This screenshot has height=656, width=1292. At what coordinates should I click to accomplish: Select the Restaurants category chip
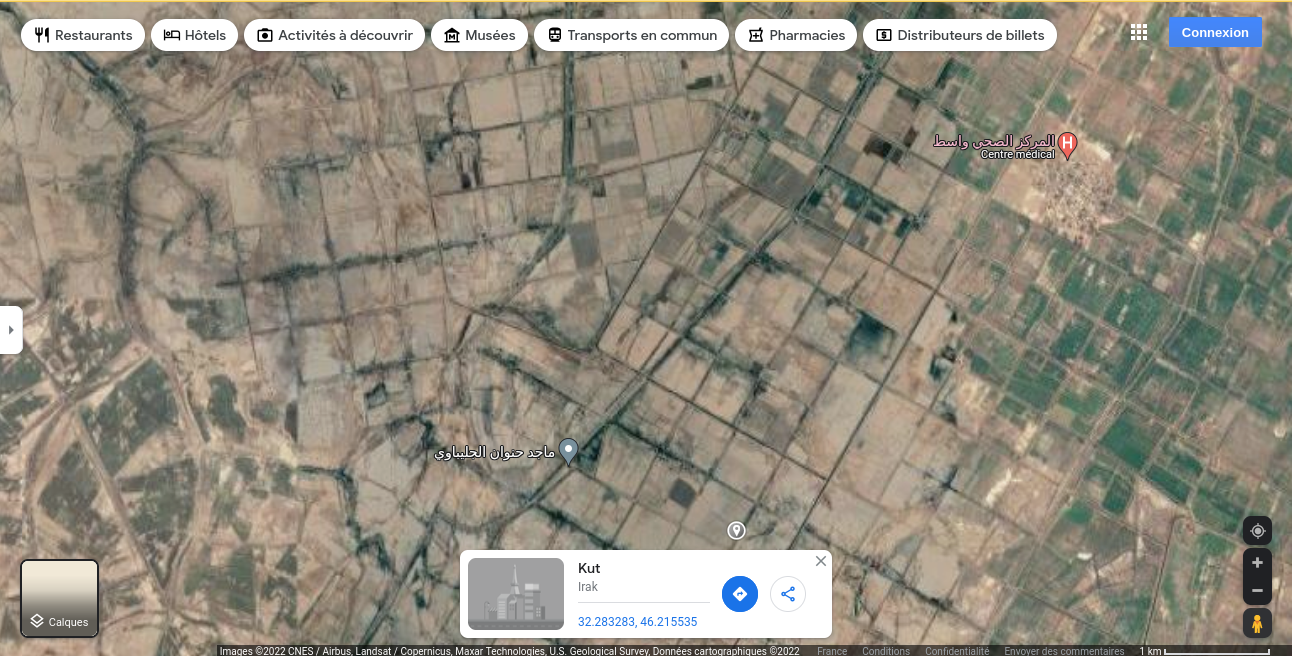coord(83,35)
